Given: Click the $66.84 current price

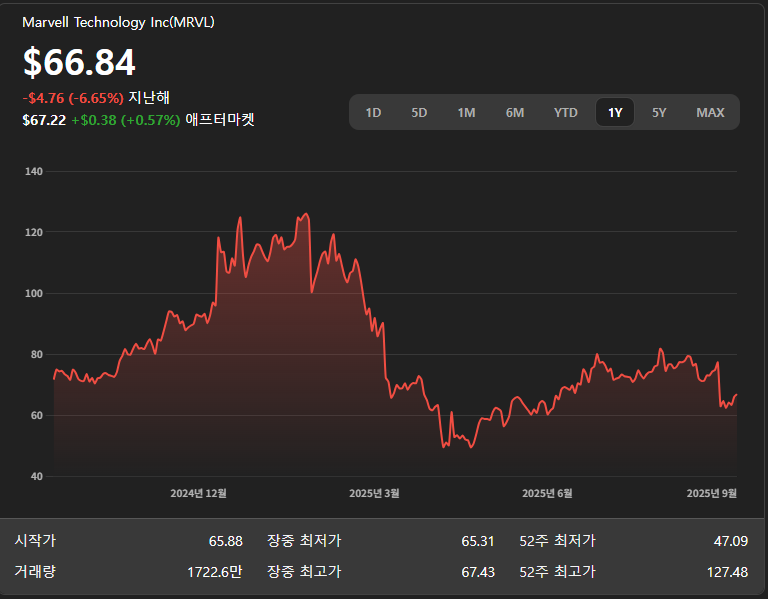Looking at the screenshot, I should (x=79, y=62).
